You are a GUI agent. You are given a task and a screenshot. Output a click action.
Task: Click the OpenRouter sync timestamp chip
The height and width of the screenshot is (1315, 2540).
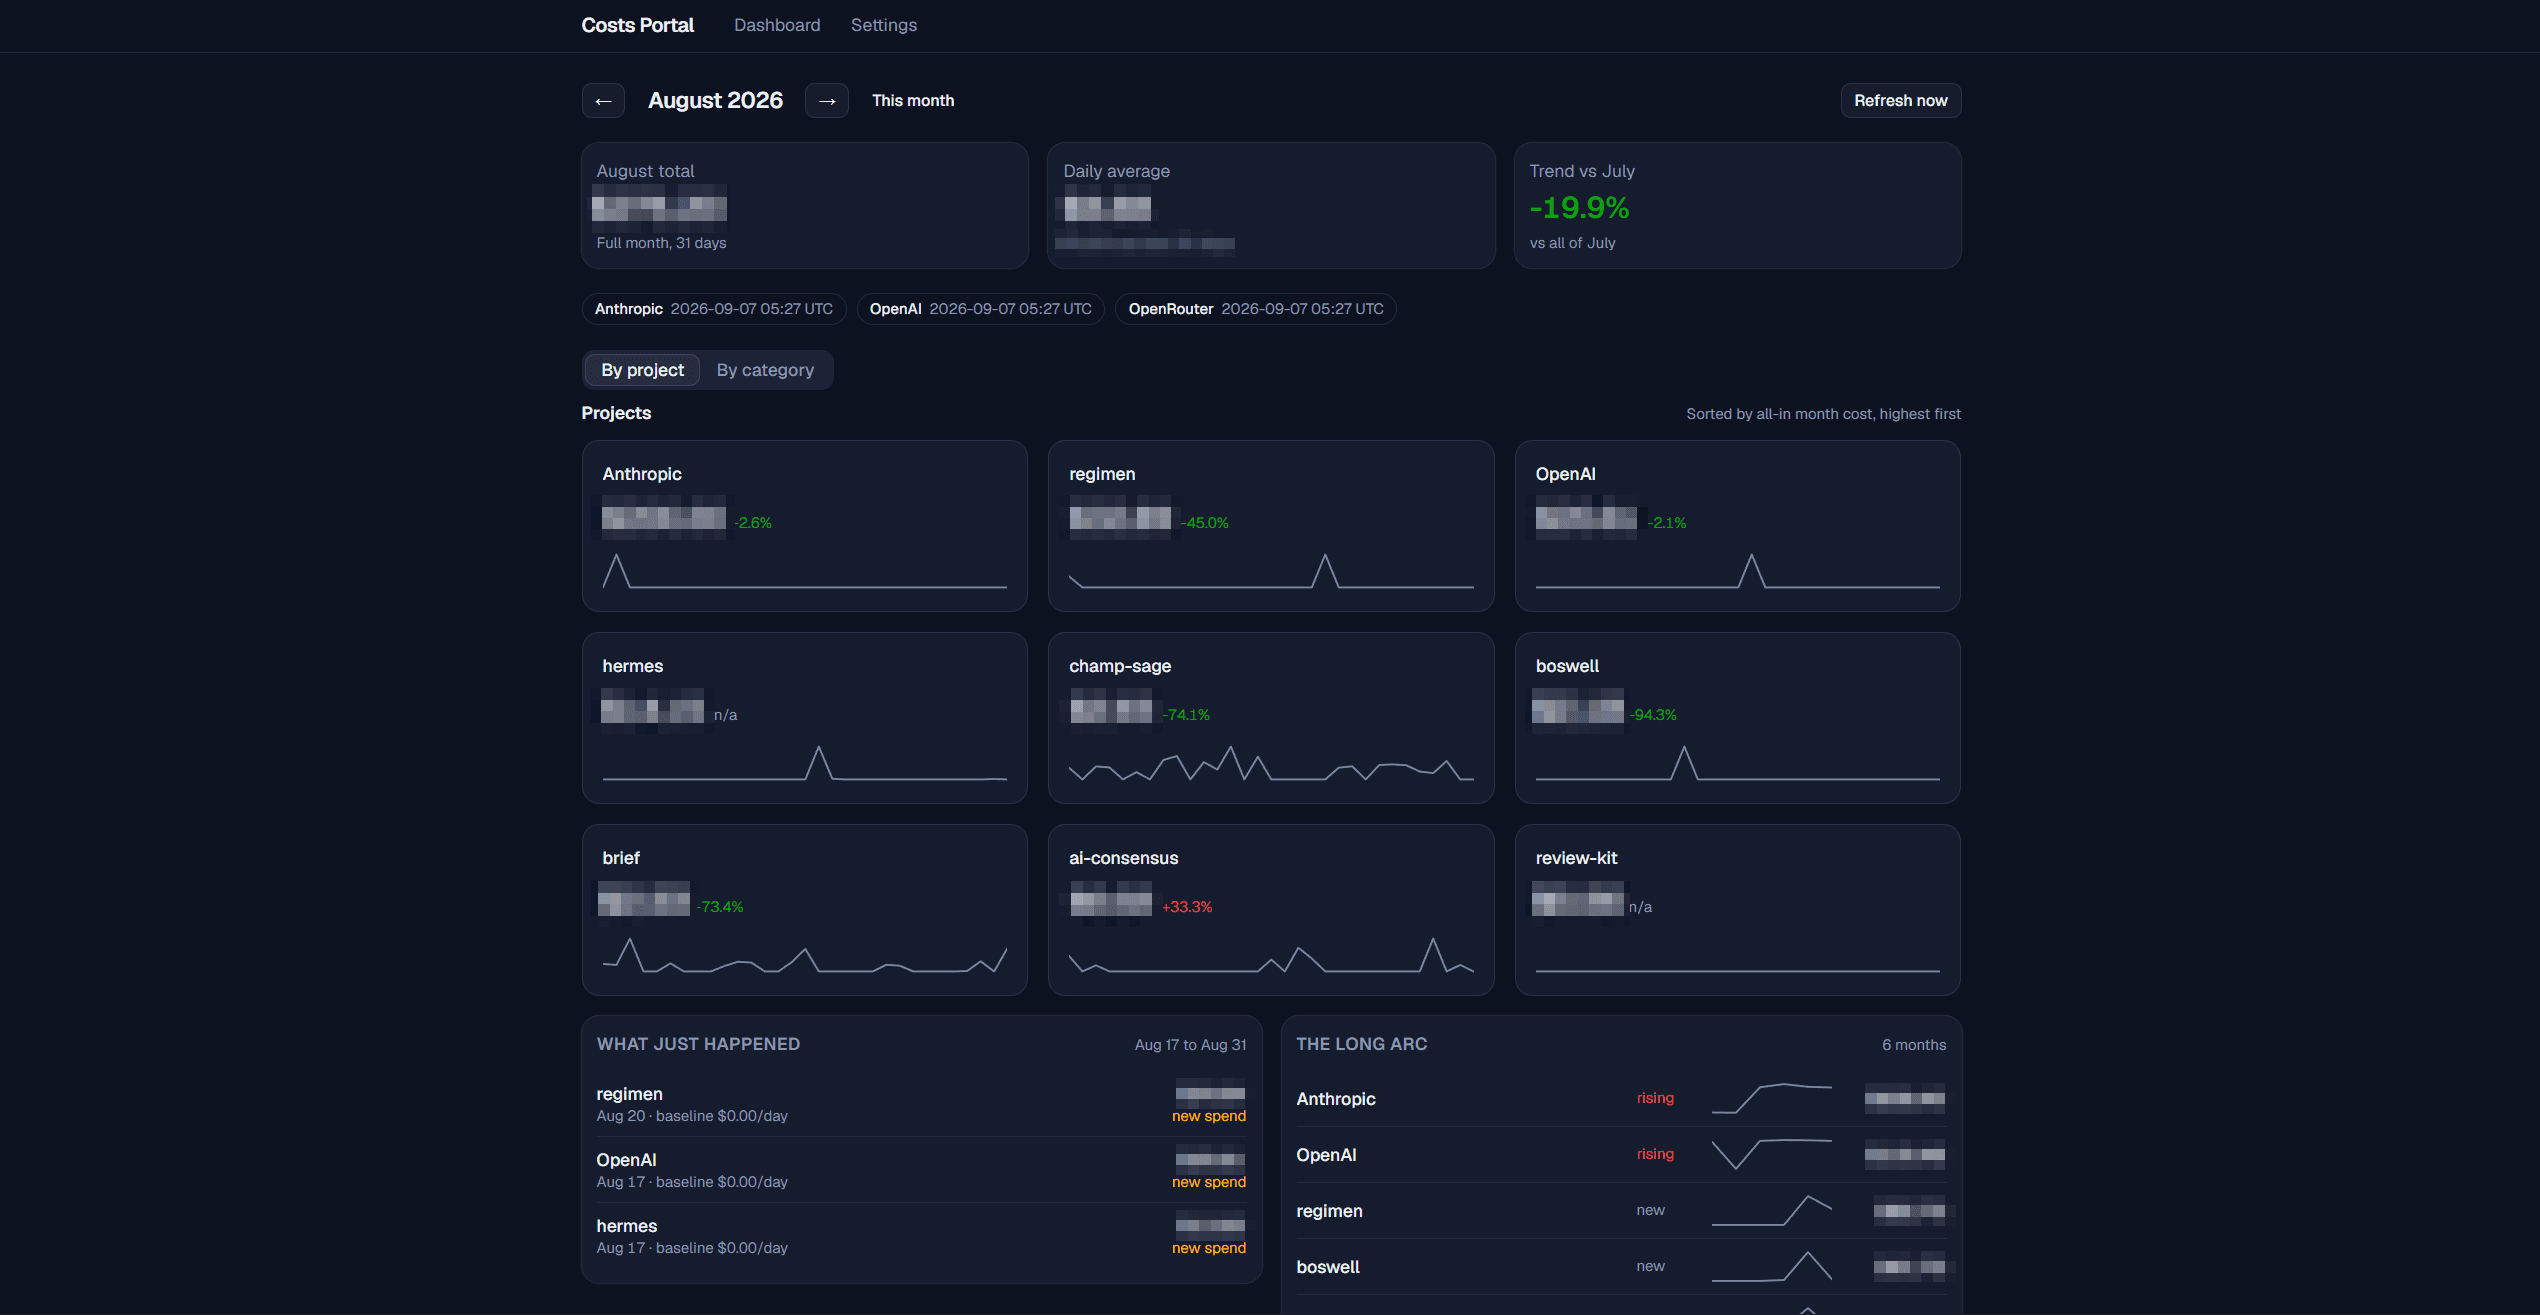pos(1256,309)
